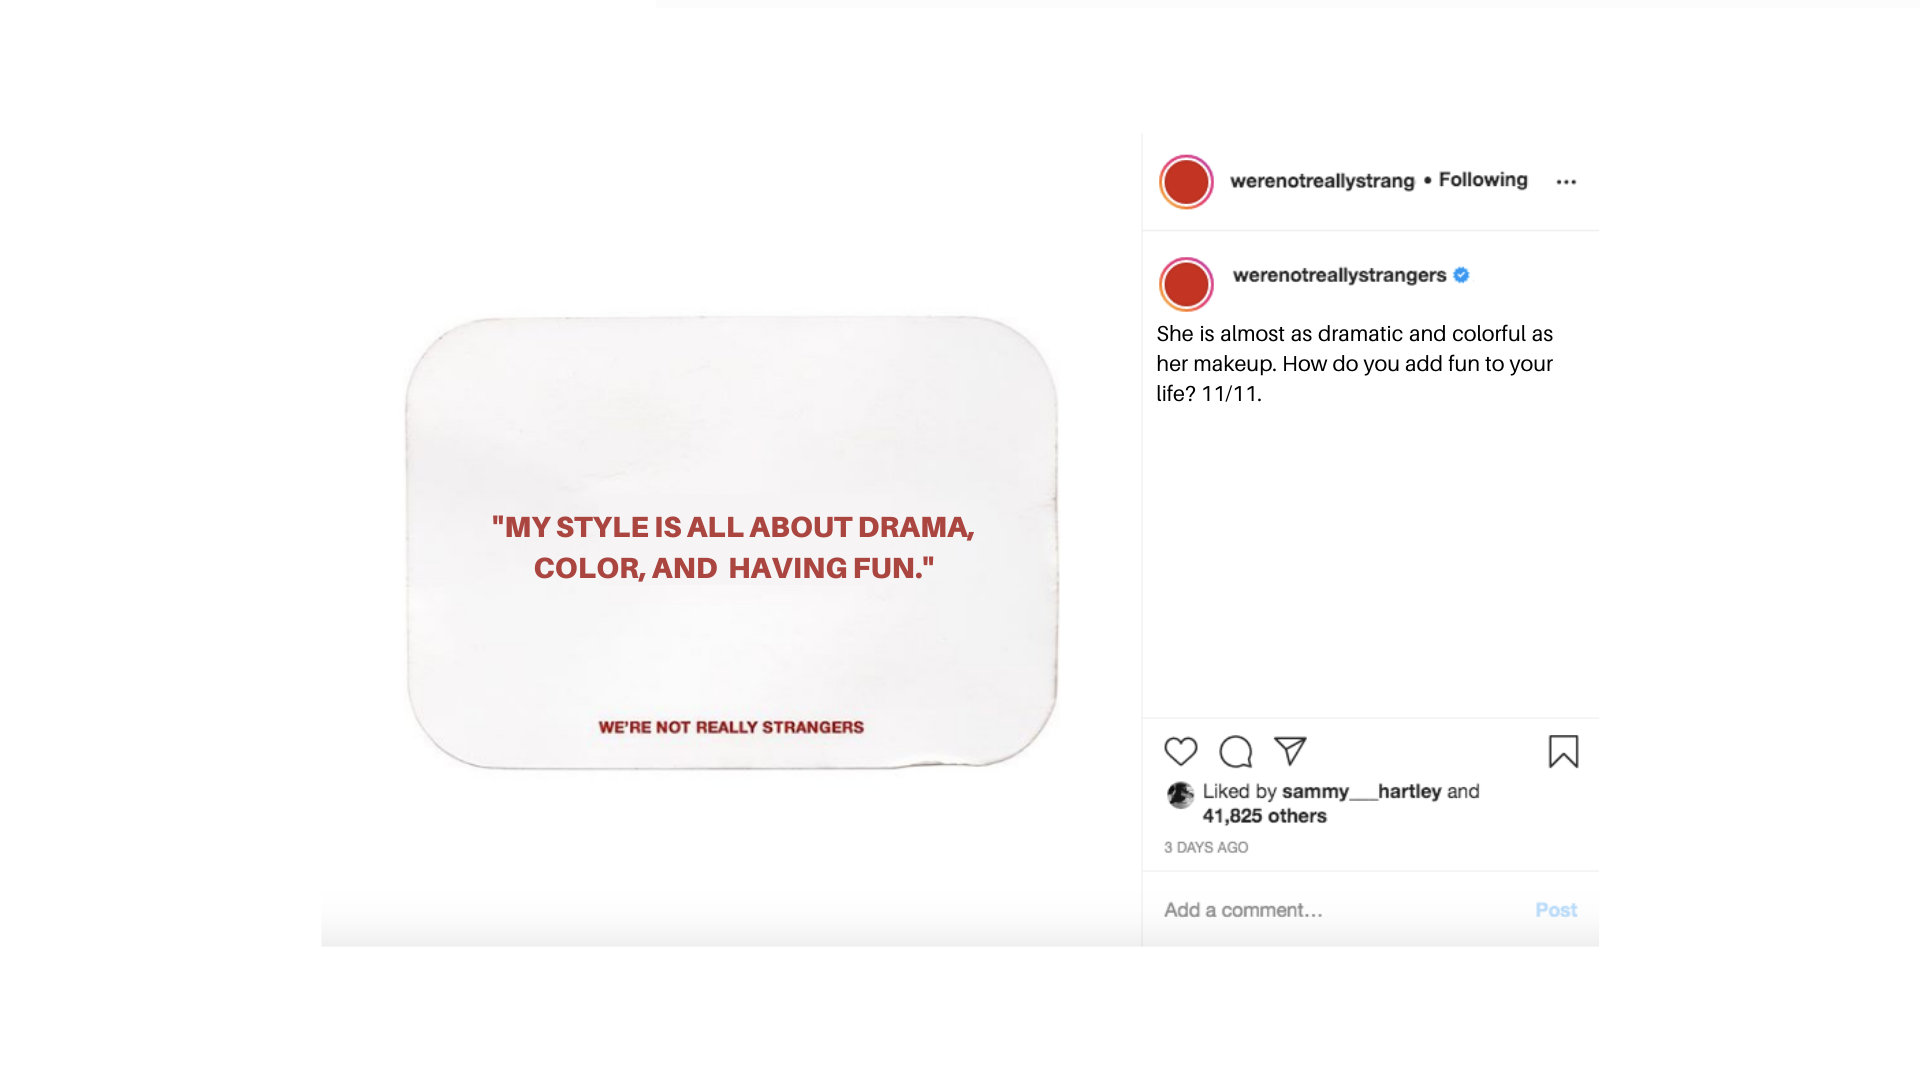Image resolution: width=1920 pixels, height=1080 pixels.
Task: Focus the Add a comment field
Action: point(1340,910)
